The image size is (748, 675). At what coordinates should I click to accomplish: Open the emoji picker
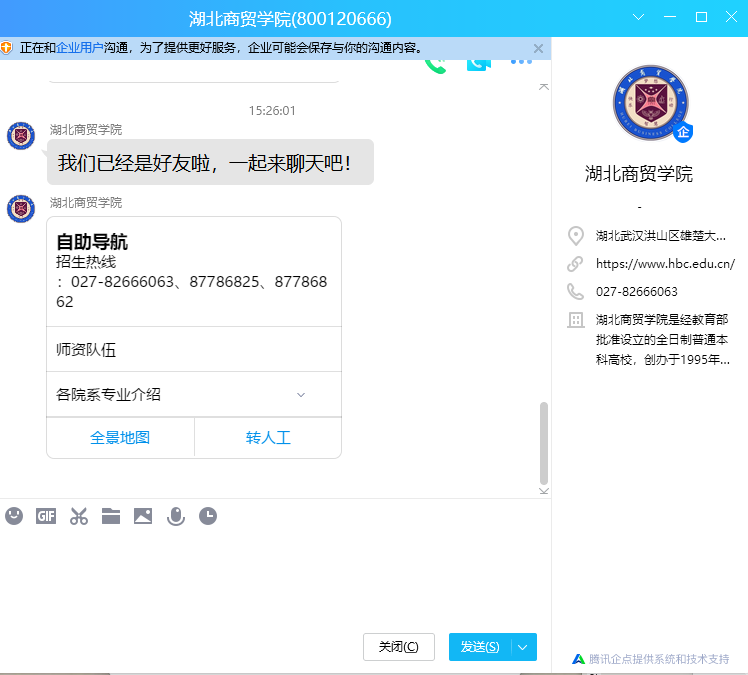[14, 516]
